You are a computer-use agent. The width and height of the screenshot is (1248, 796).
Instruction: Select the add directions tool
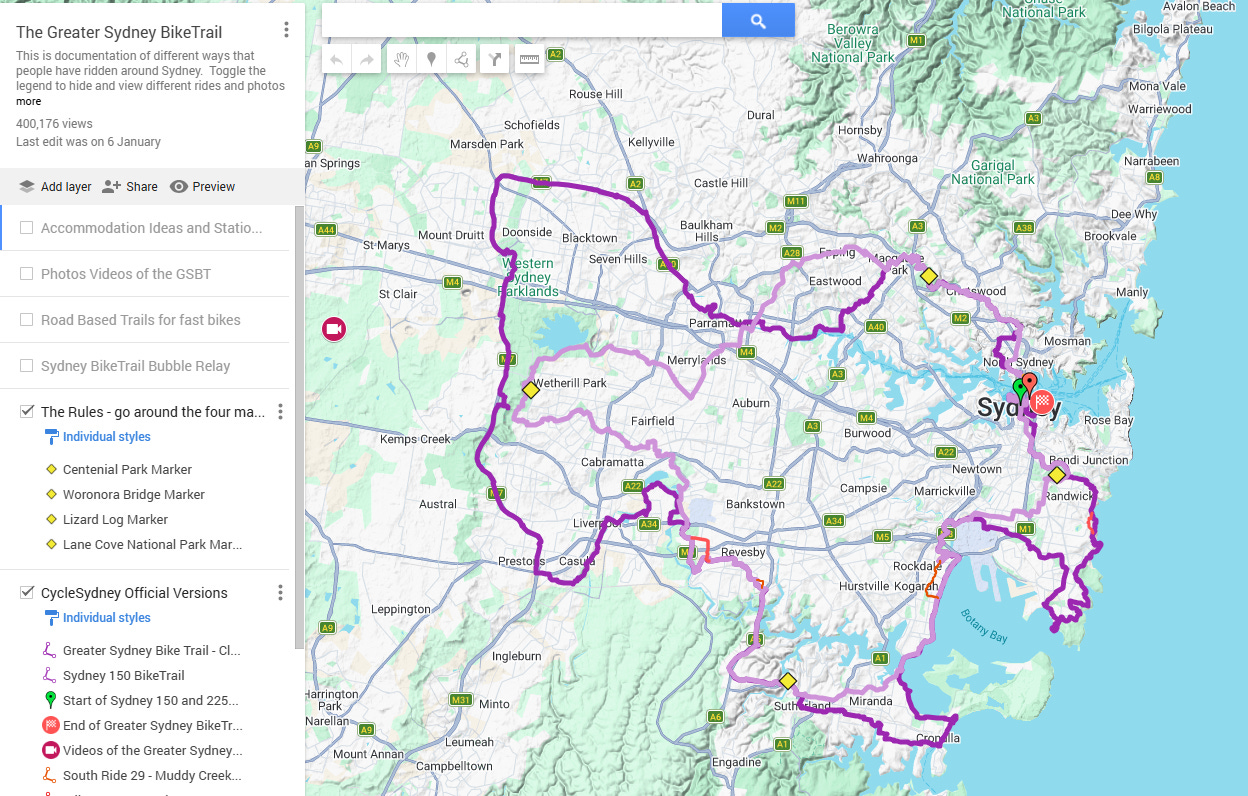tap(495, 60)
